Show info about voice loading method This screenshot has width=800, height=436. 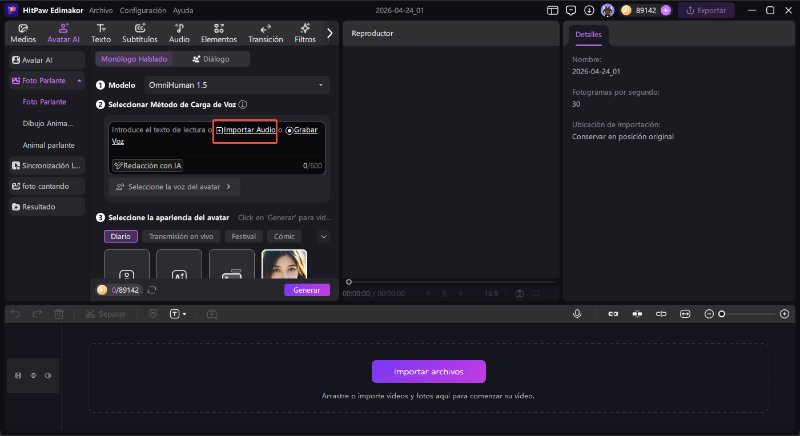tap(243, 105)
